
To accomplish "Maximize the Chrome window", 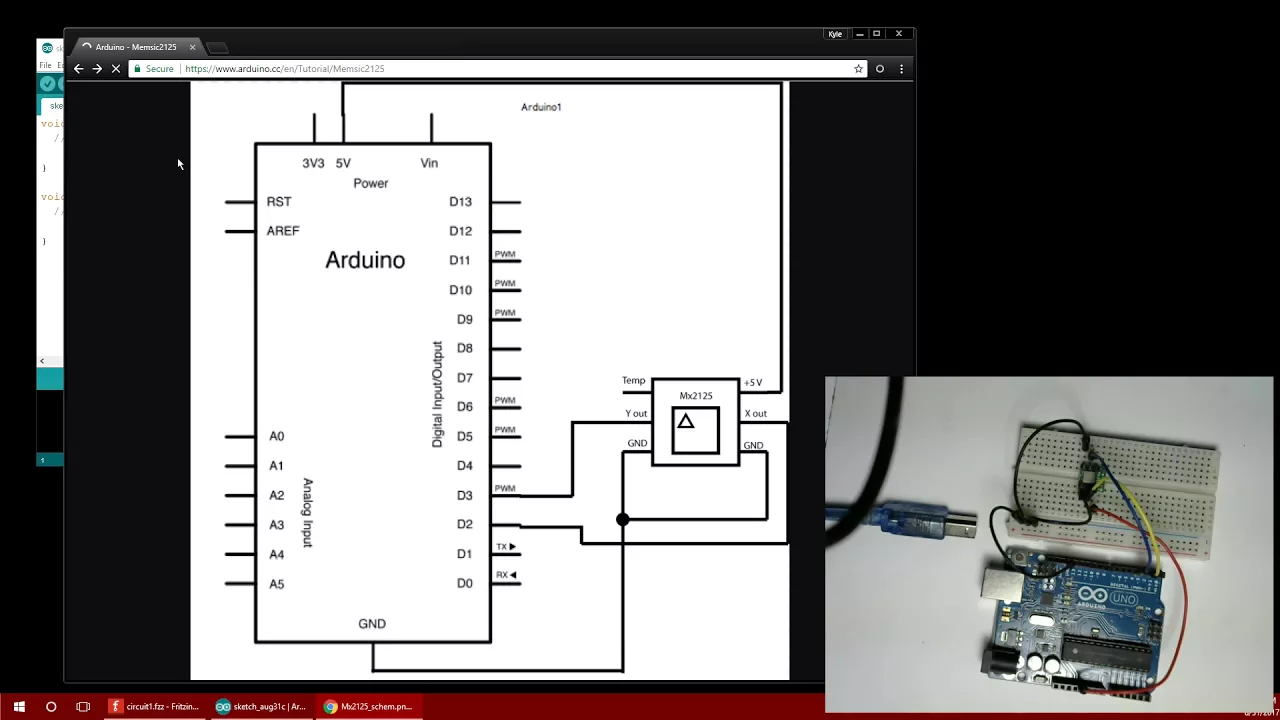I will point(877,34).
